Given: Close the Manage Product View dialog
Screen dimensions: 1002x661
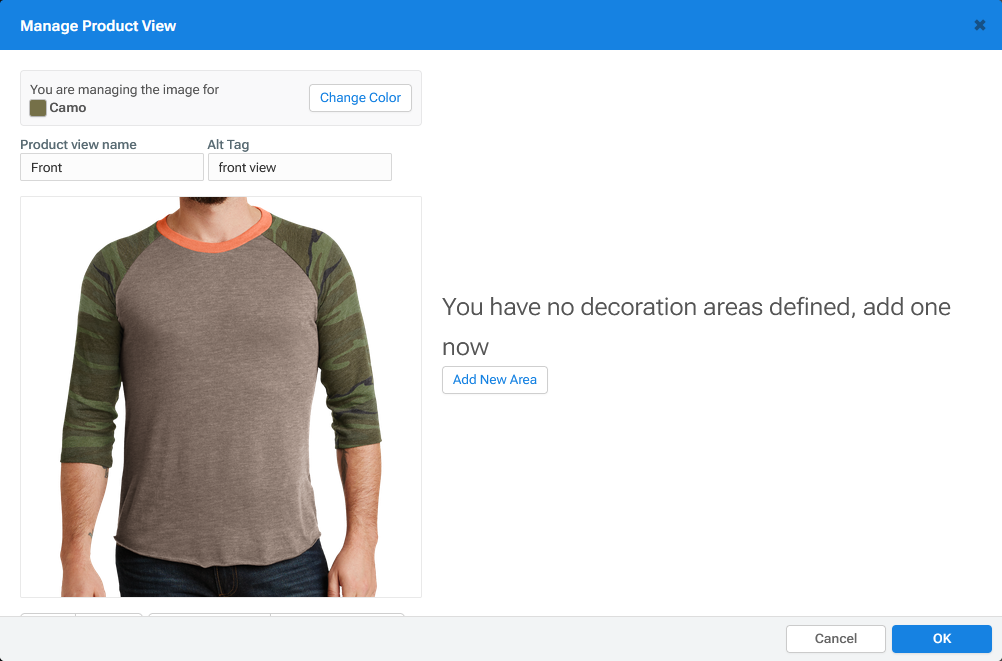Looking at the screenshot, I should click(980, 25).
